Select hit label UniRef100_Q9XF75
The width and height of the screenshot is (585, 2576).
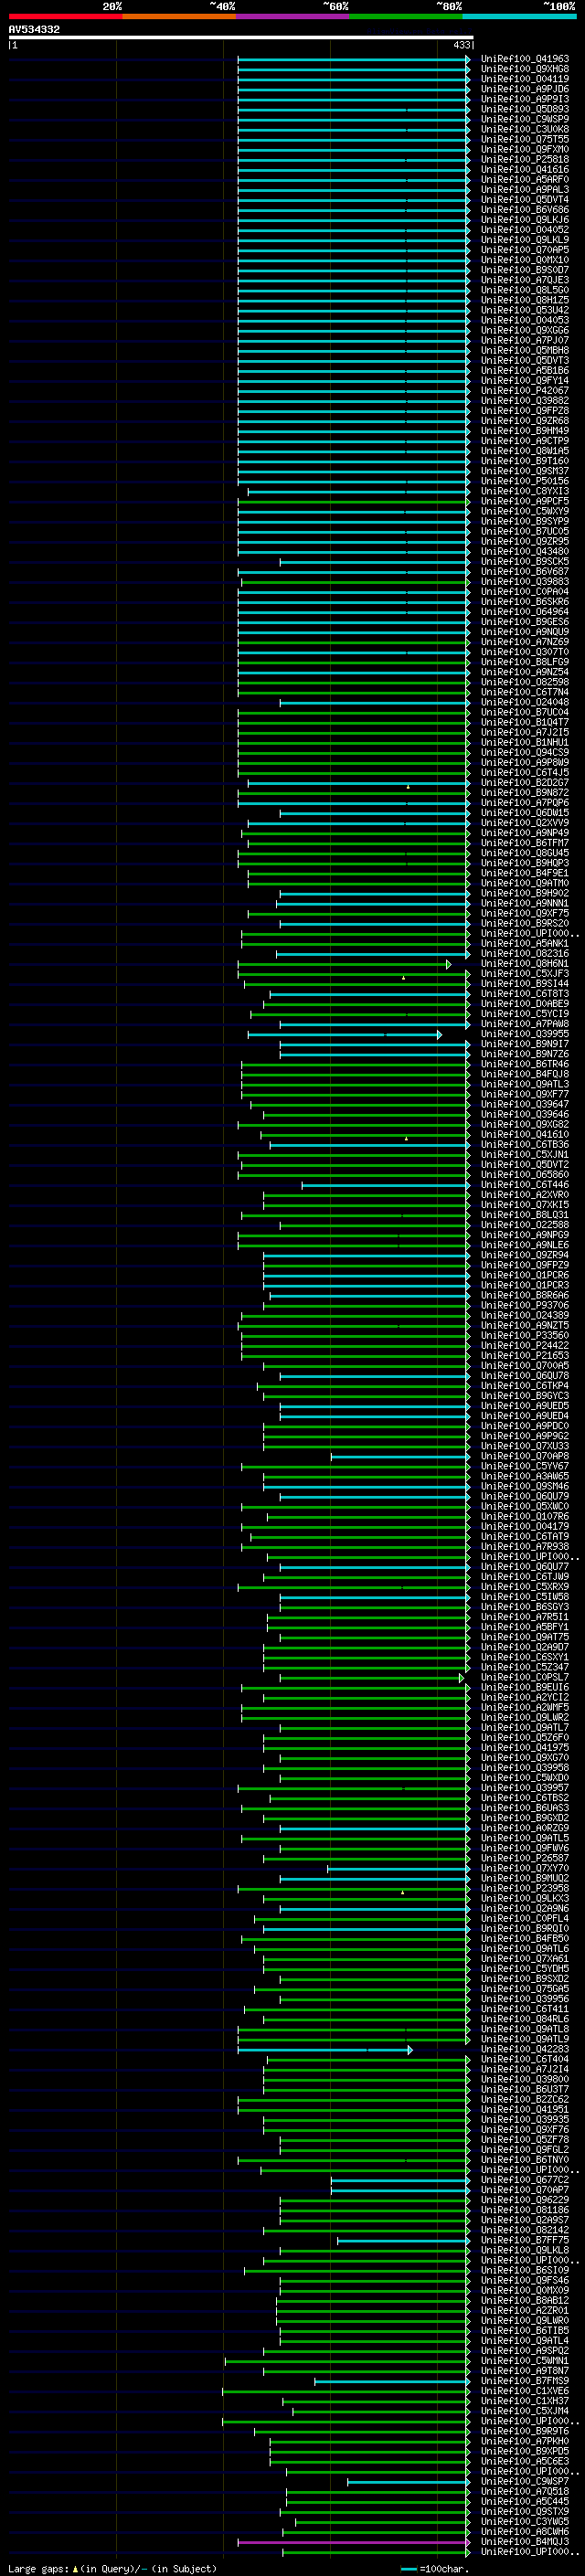point(525,913)
